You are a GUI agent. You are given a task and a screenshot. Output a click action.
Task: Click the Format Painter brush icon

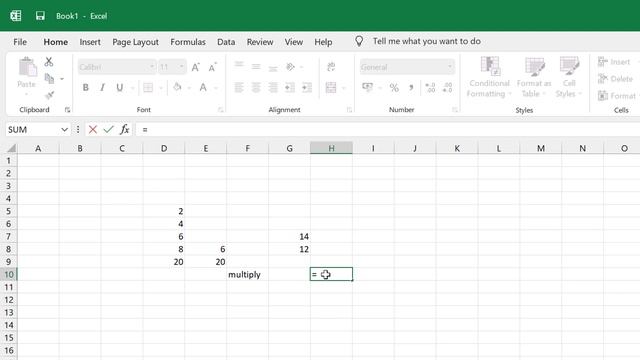pyautogui.click(x=49, y=96)
